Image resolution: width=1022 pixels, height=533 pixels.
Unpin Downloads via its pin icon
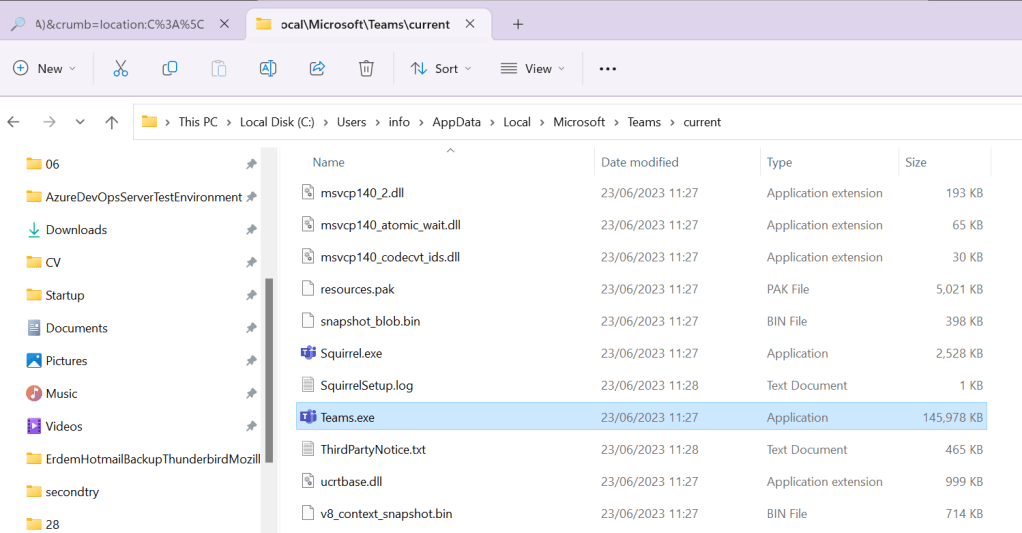[251, 229]
